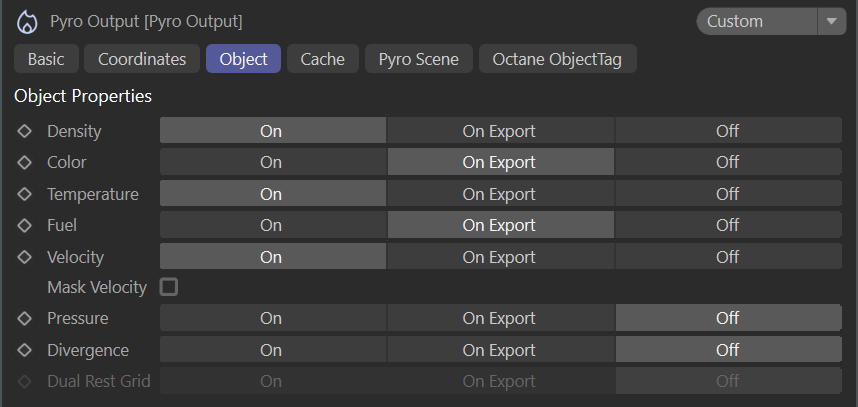The image size is (858, 407).
Task: Set Divergence to On
Action: (x=271, y=350)
